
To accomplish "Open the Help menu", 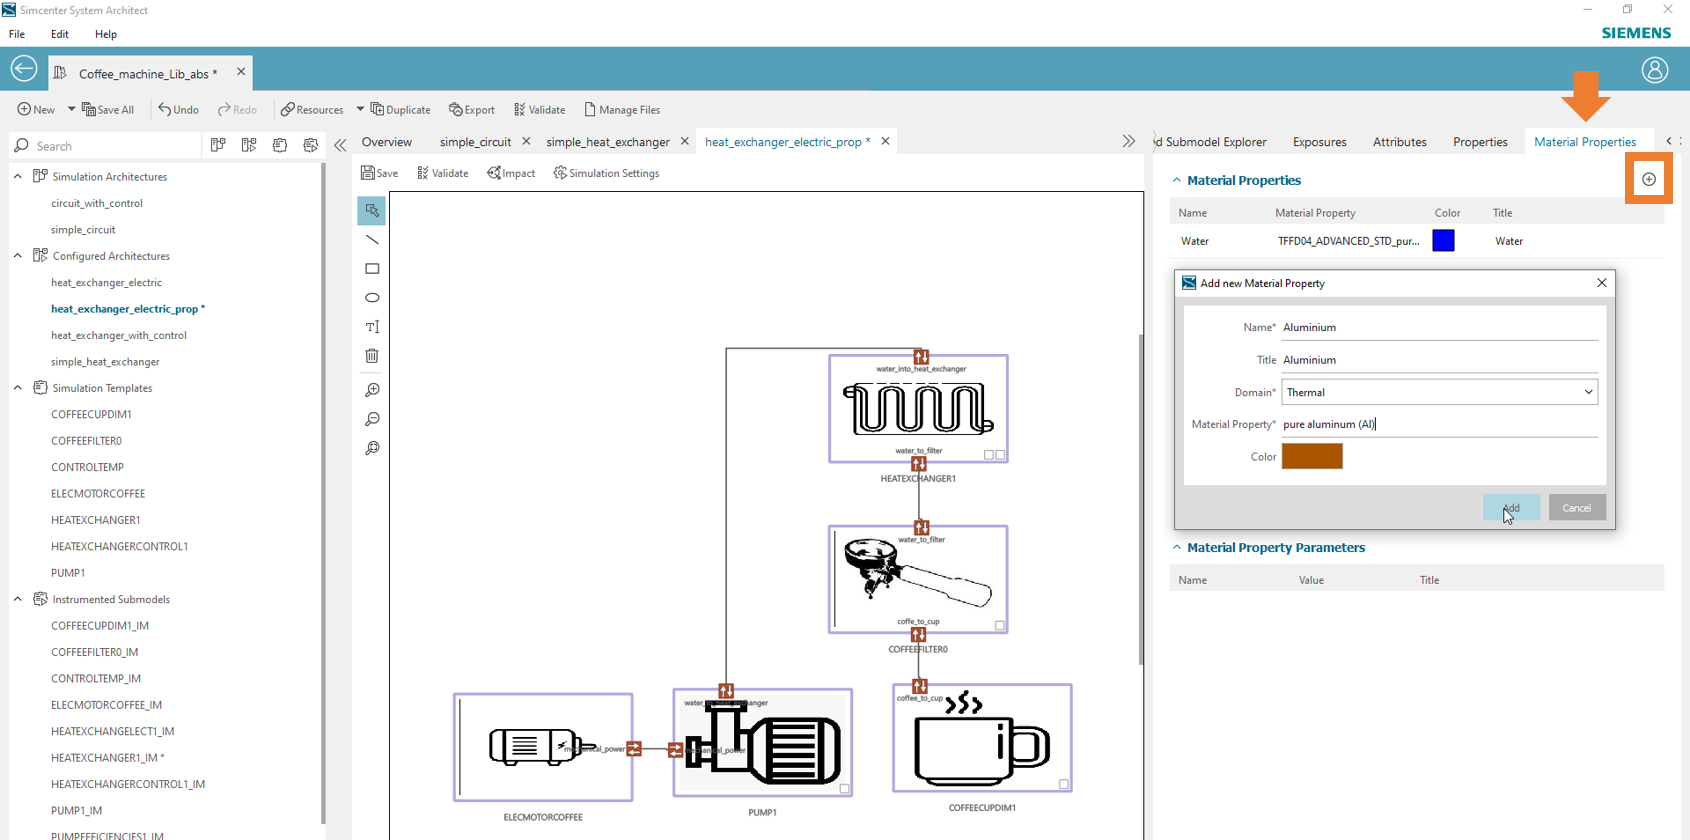I will point(106,34).
